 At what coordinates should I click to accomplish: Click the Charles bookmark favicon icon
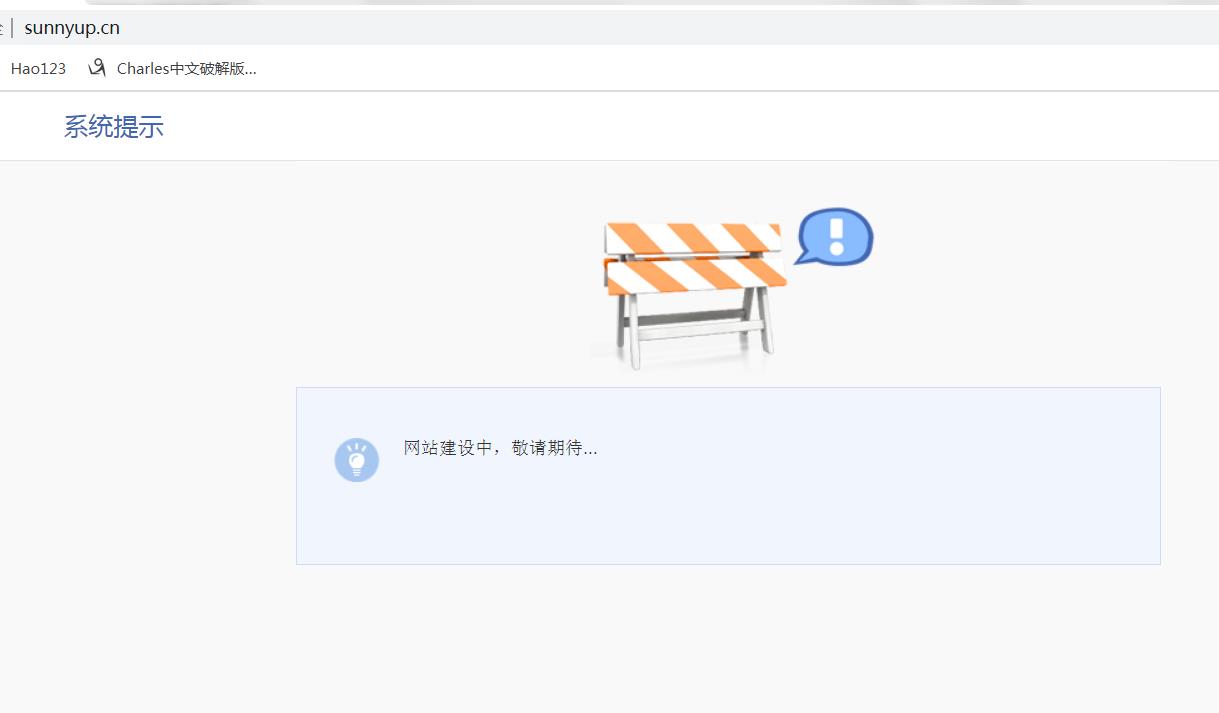click(96, 68)
